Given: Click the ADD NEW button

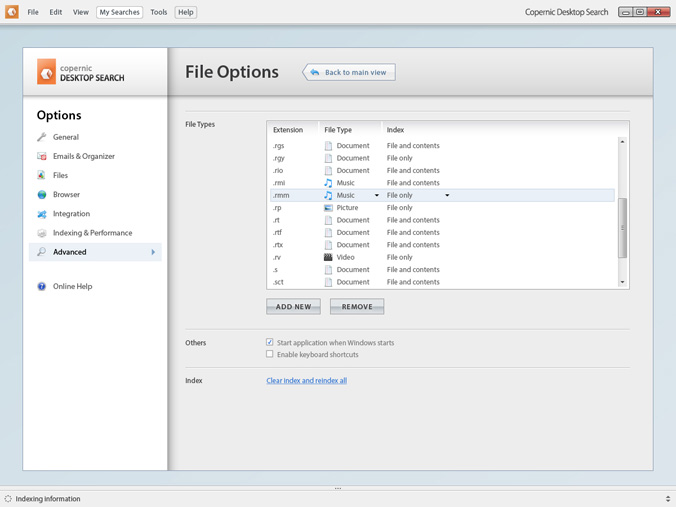Looking at the screenshot, I should [x=293, y=307].
